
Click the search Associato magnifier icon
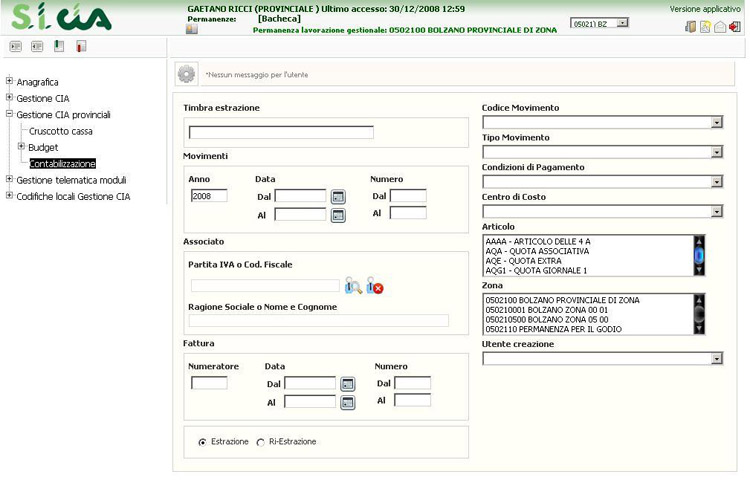(x=353, y=285)
